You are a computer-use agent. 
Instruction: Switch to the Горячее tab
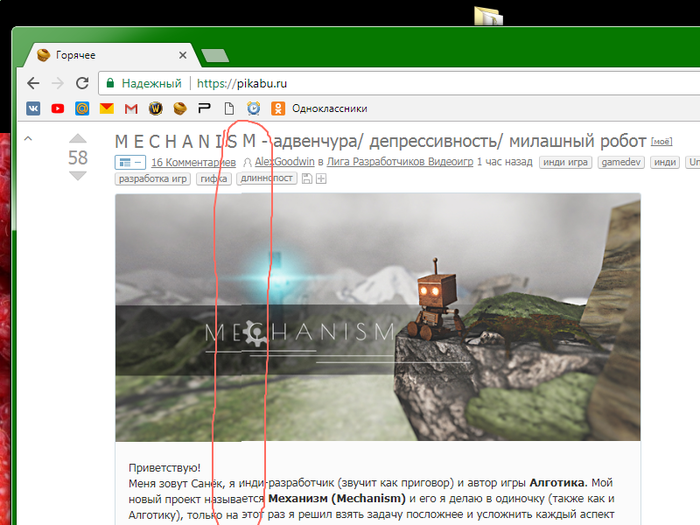point(110,55)
